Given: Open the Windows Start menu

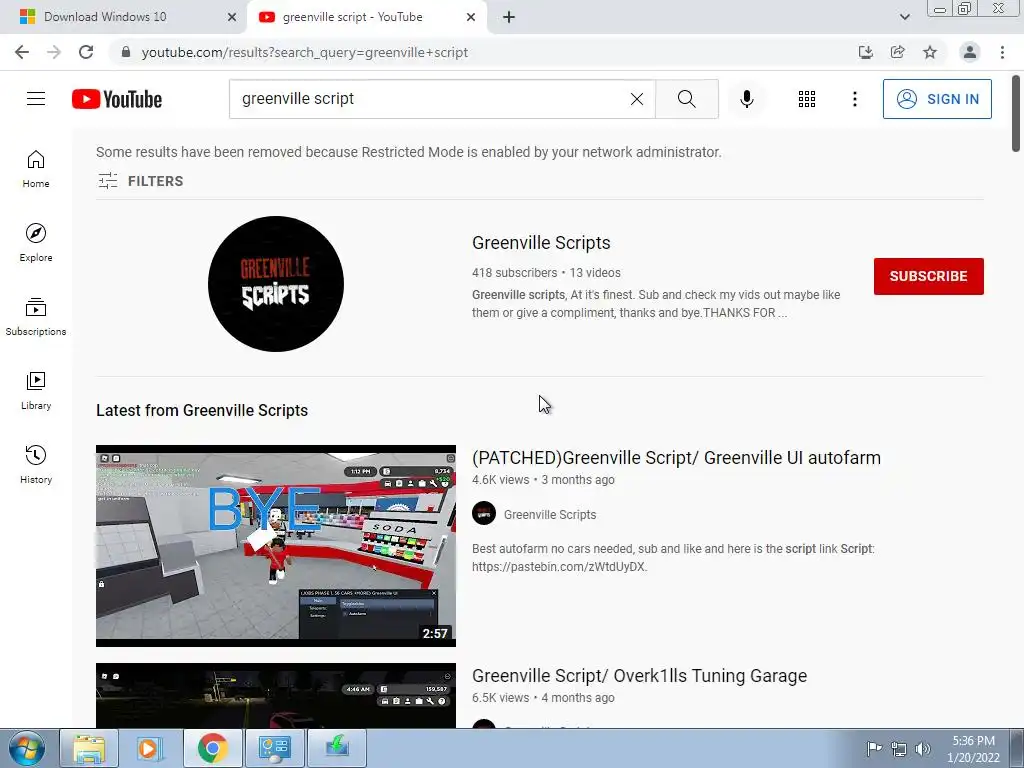Looking at the screenshot, I should (26, 748).
